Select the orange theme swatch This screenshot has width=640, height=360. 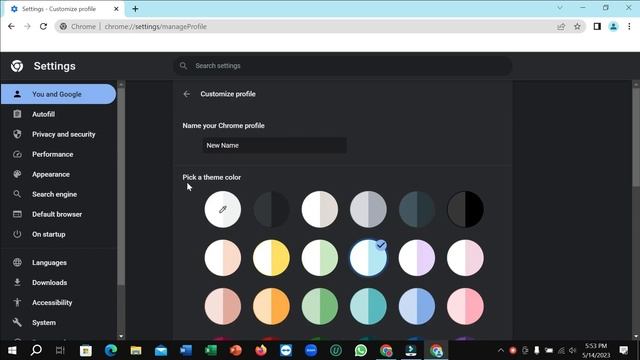tap(271, 307)
